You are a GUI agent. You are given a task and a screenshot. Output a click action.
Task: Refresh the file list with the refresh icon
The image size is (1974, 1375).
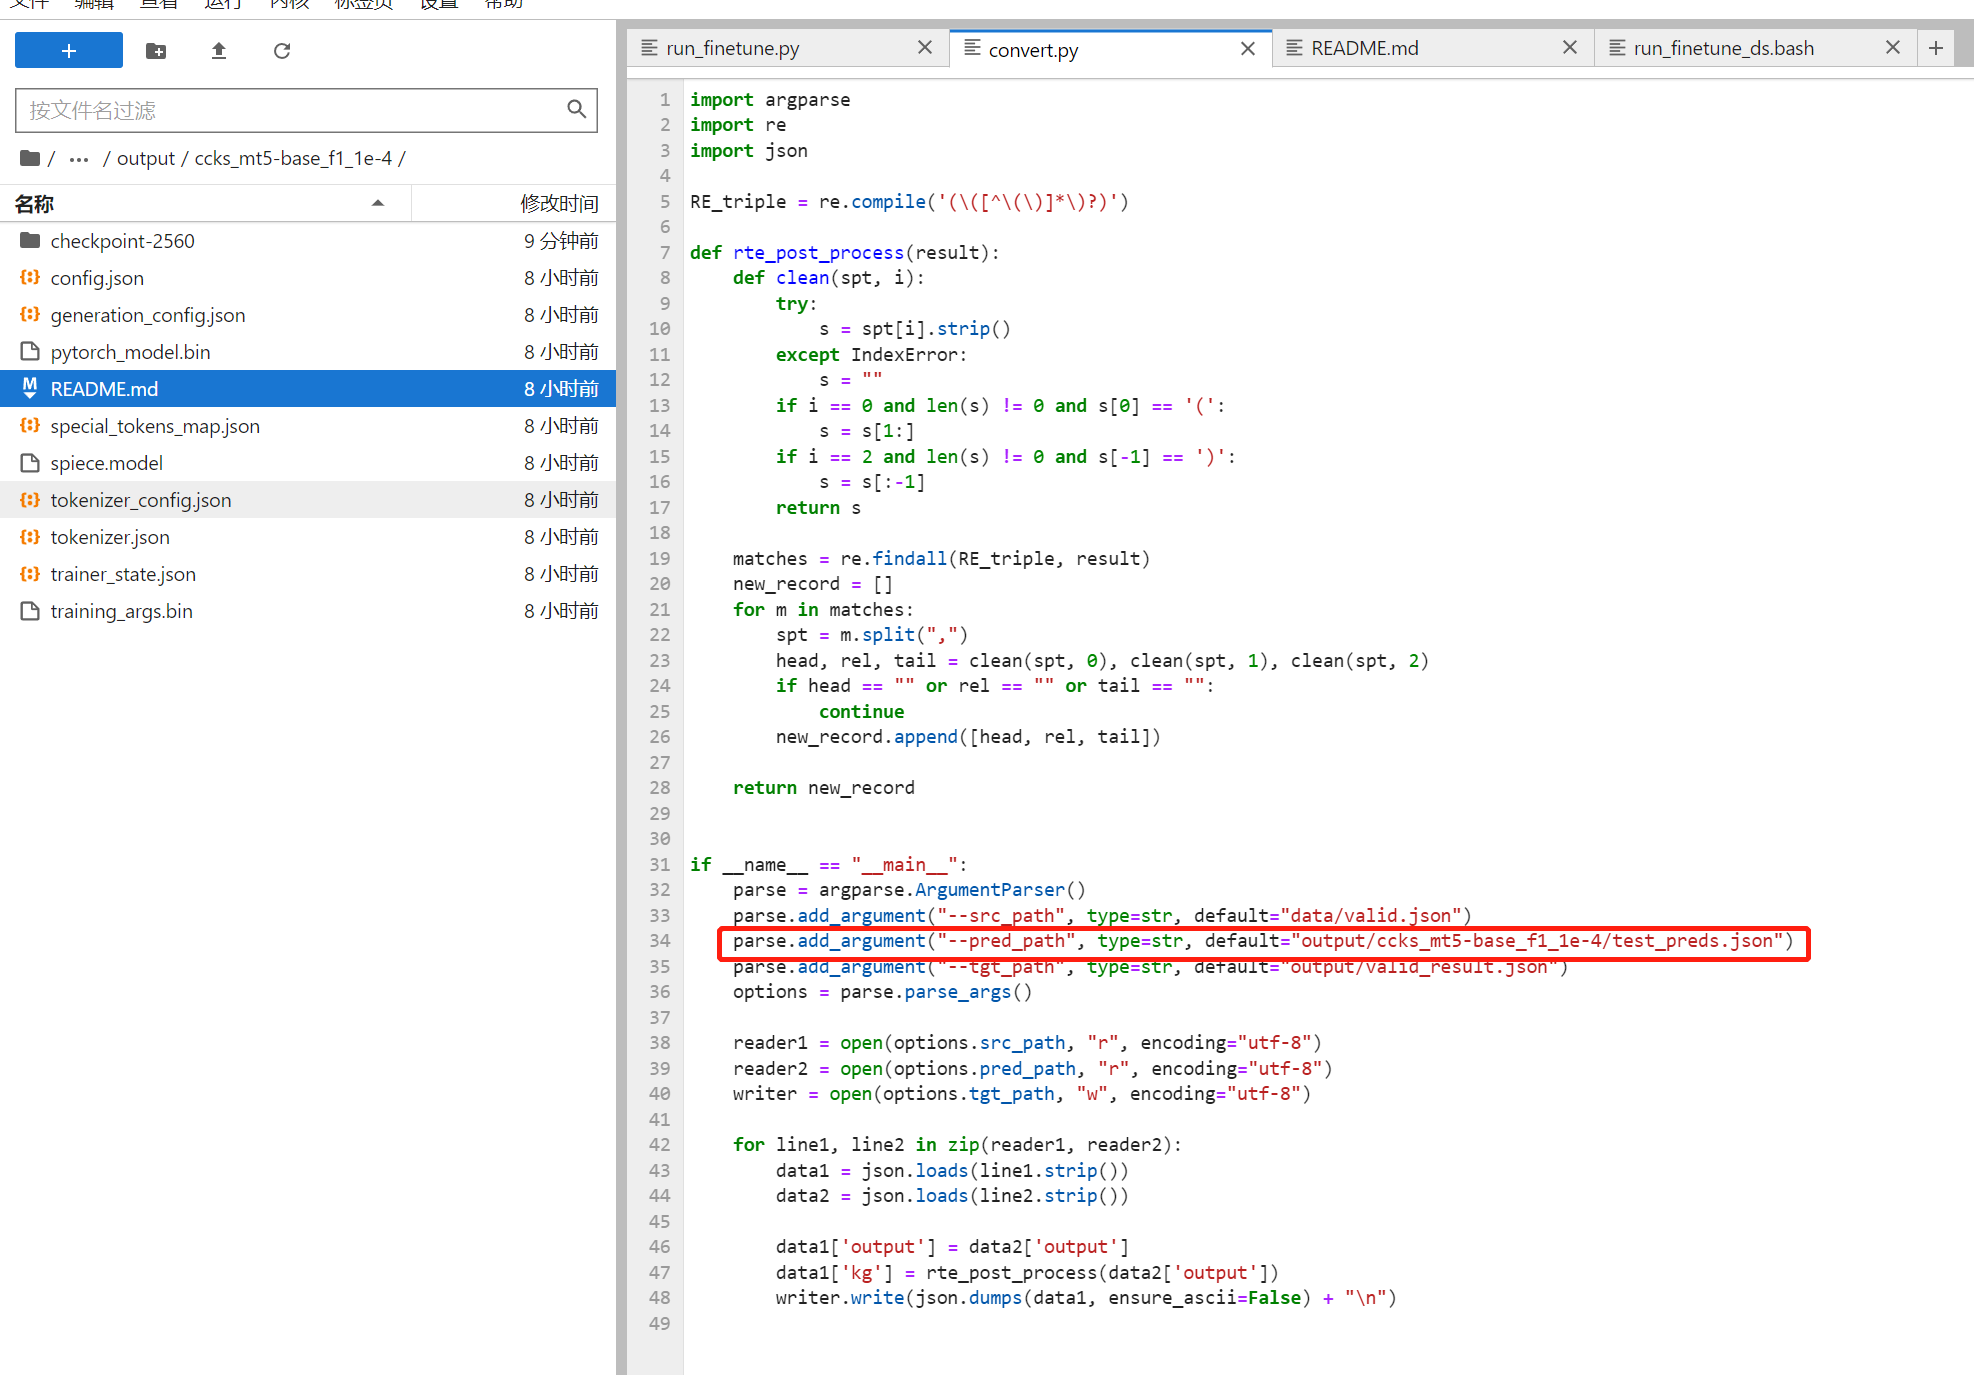[x=281, y=50]
